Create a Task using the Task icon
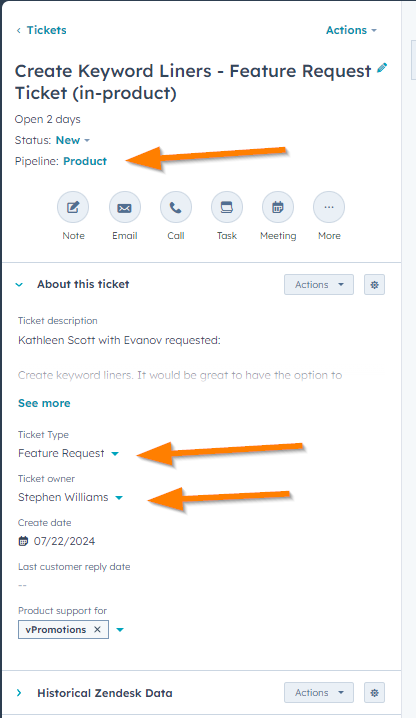This screenshot has width=416, height=718. pos(227,207)
